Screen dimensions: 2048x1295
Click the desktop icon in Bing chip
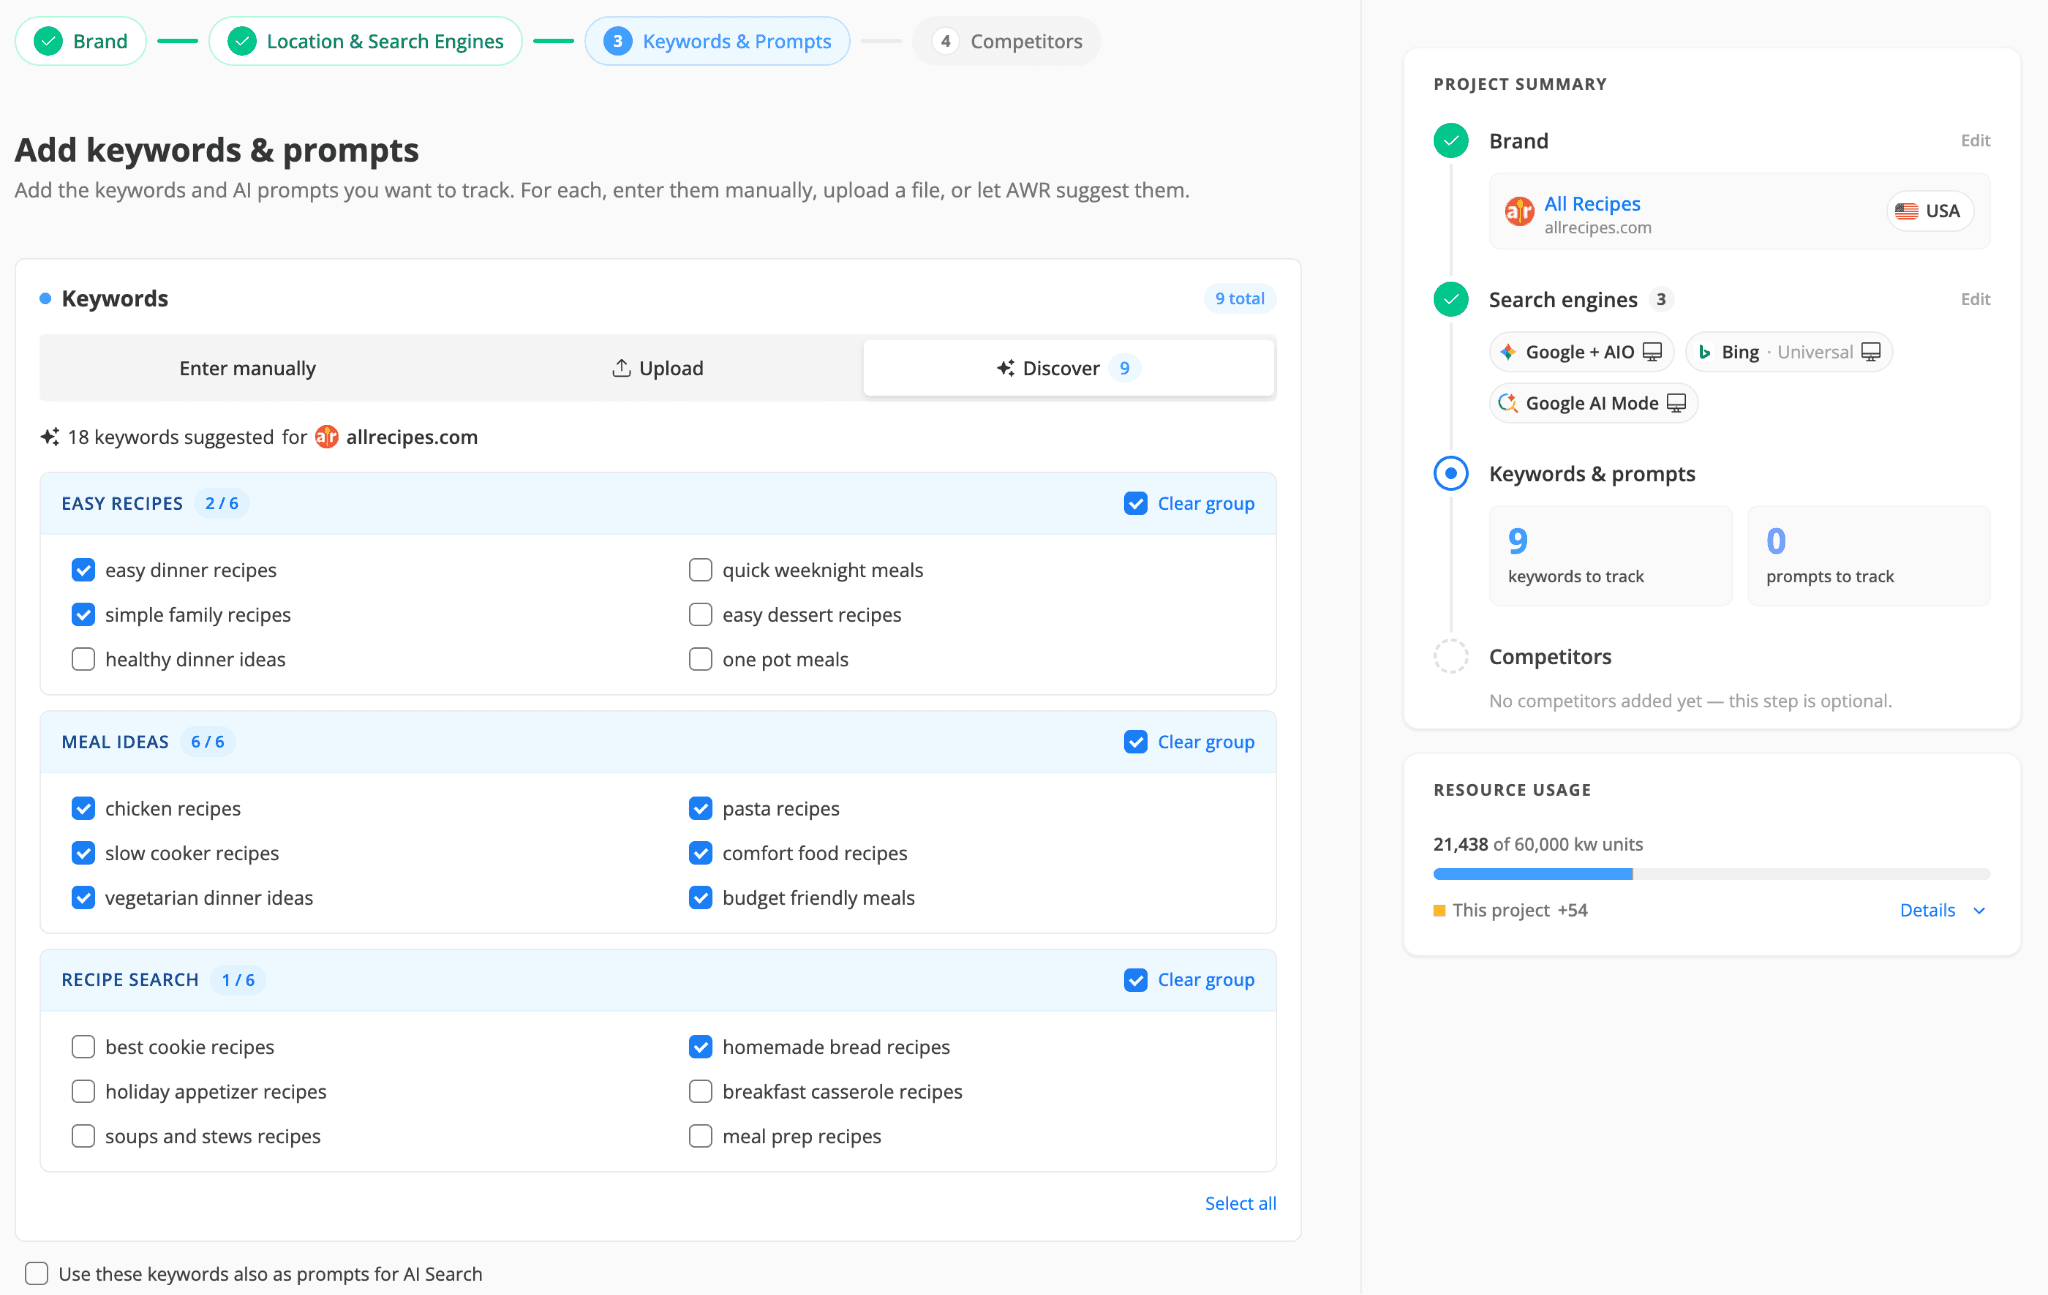pyautogui.click(x=1871, y=352)
